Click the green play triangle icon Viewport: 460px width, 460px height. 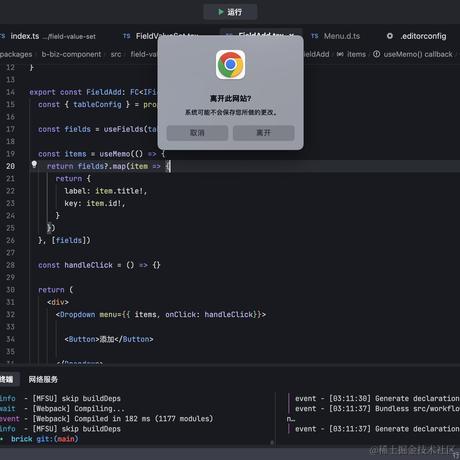point(221,12)
